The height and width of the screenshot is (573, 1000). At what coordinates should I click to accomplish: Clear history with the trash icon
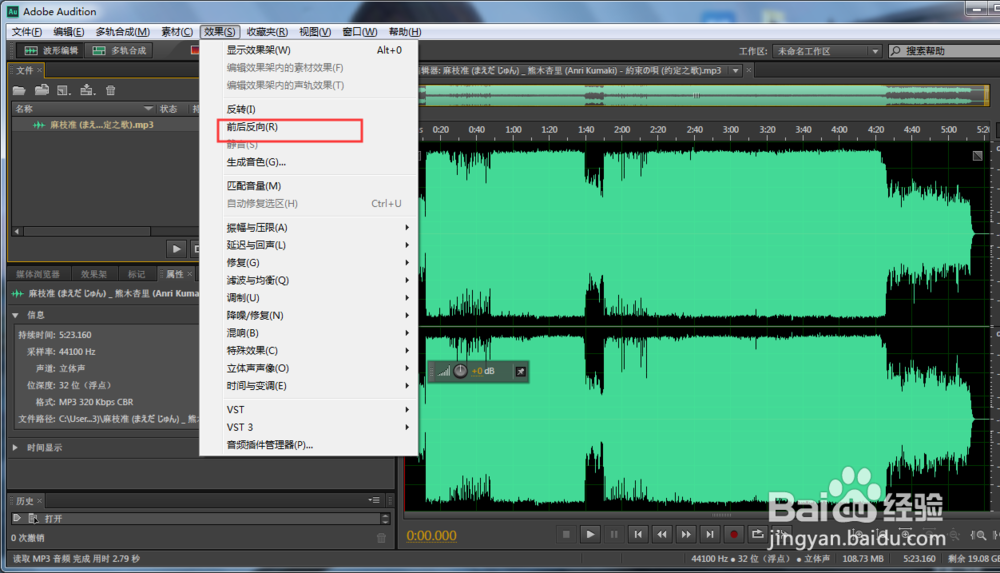click(381, 538)
